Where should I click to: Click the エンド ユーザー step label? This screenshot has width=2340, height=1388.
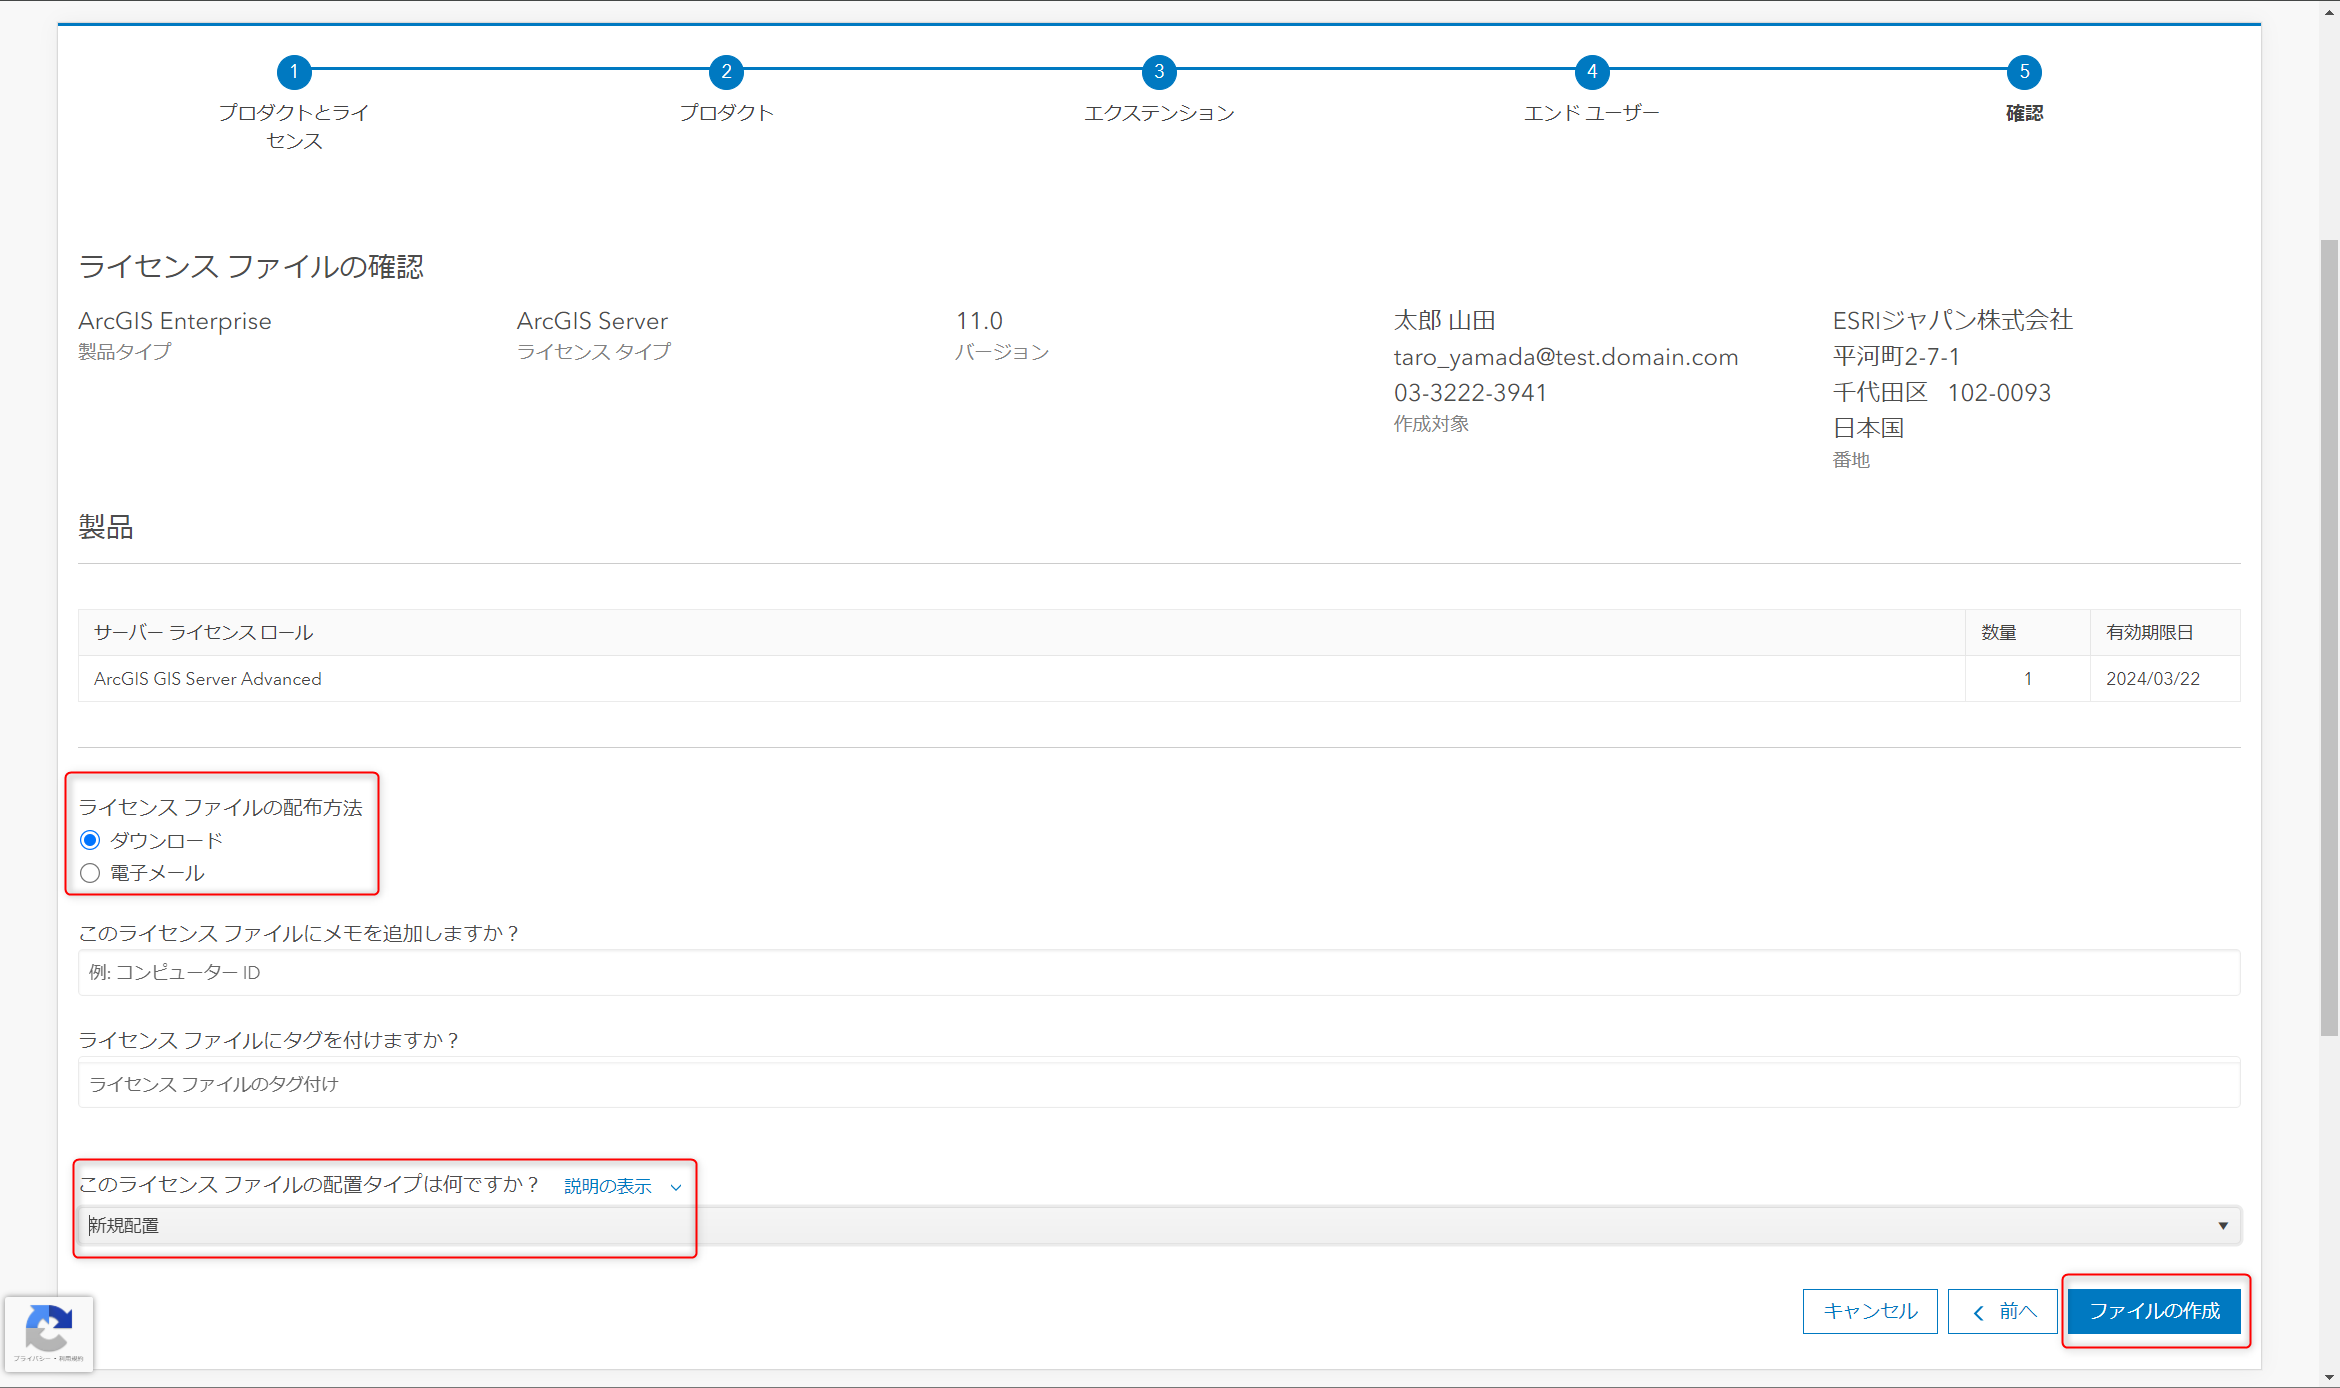1592,113
